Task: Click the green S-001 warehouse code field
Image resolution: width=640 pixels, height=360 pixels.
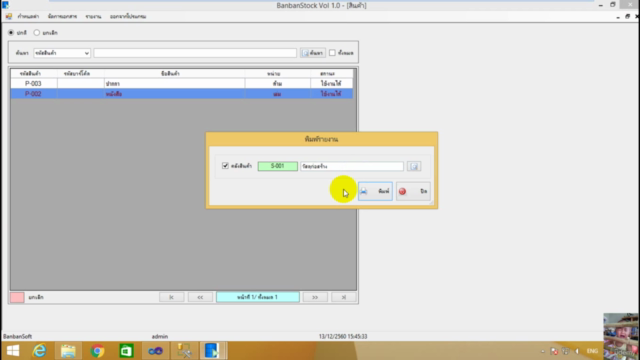Action: 278,166
